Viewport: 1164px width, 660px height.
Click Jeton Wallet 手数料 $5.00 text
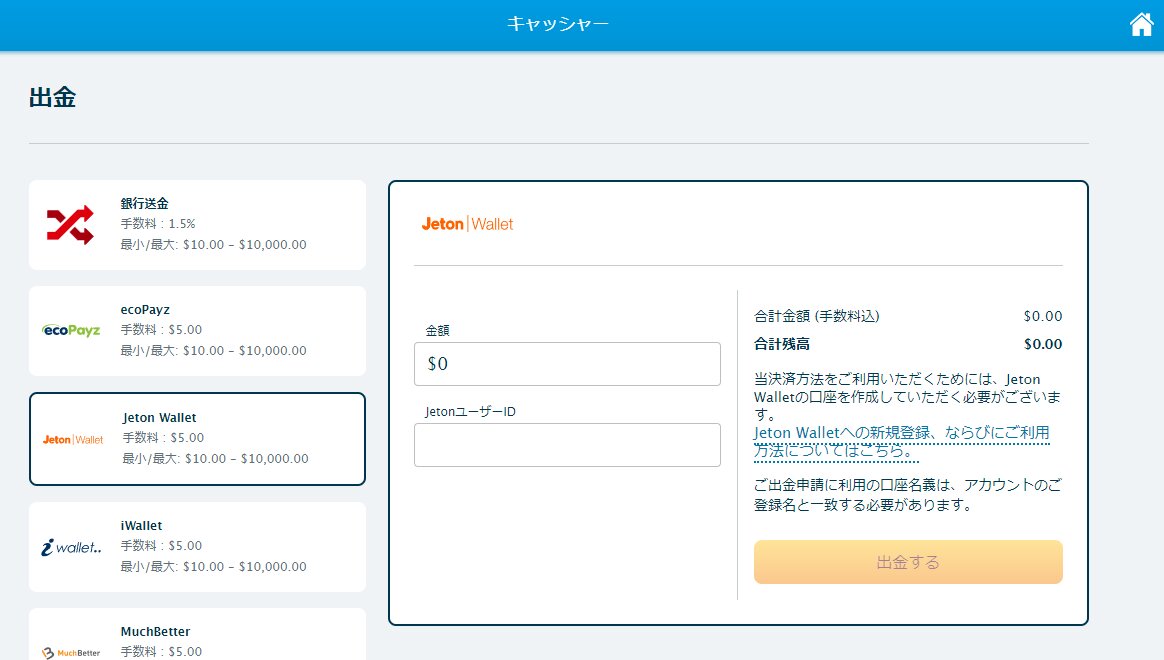(163, 438)
